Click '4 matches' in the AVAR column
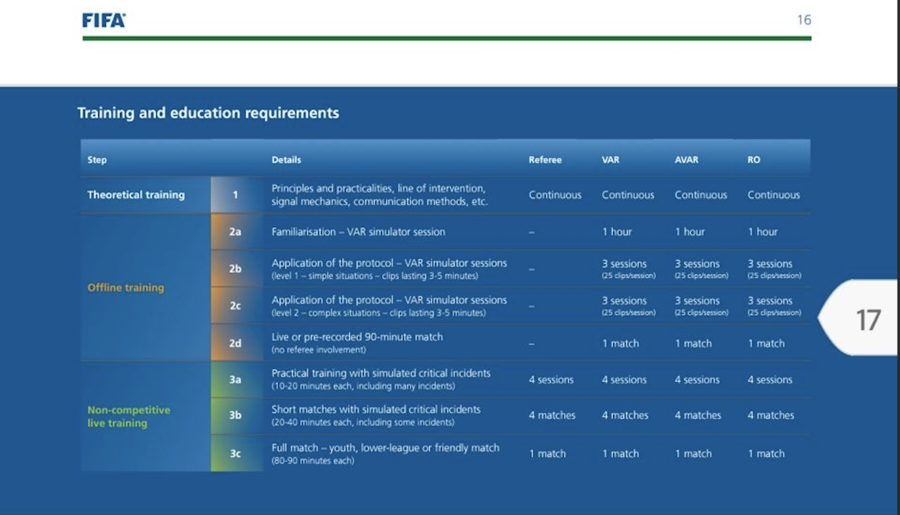The image size is (900, 515). pyautogui.click(x=698, y=415)
